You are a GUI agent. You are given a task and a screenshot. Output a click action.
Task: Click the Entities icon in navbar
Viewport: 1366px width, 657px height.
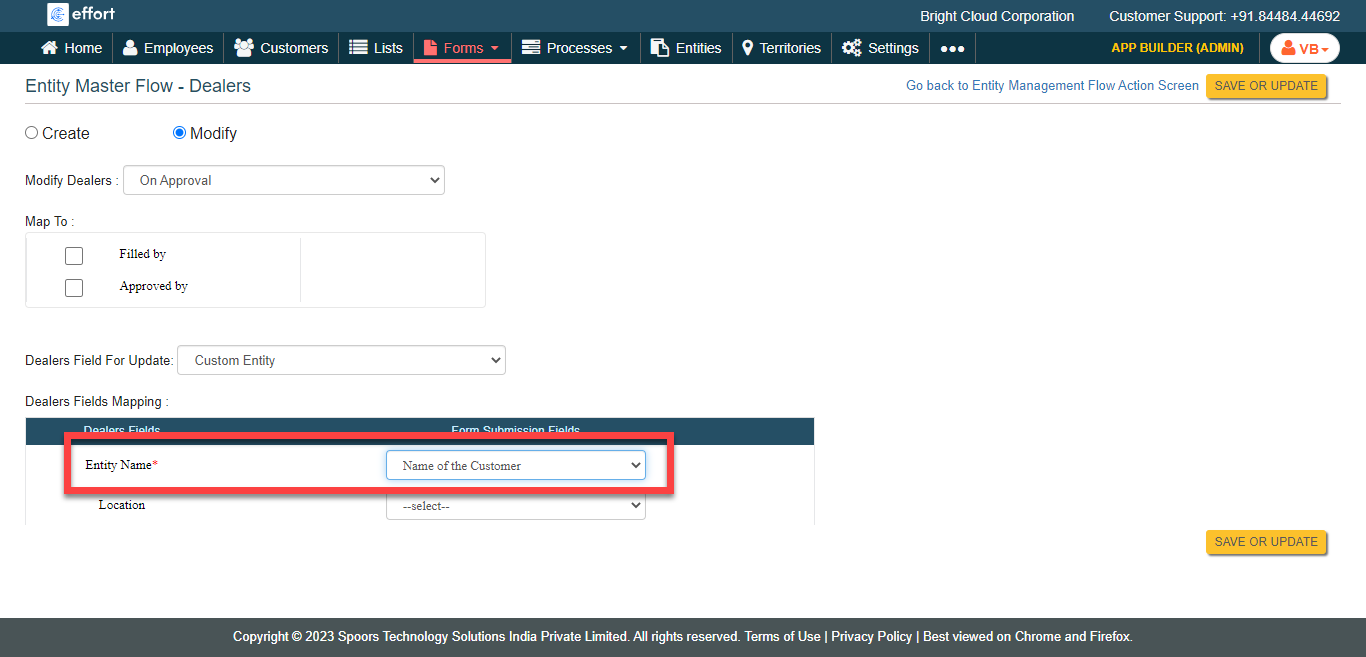tap(660, 48)
